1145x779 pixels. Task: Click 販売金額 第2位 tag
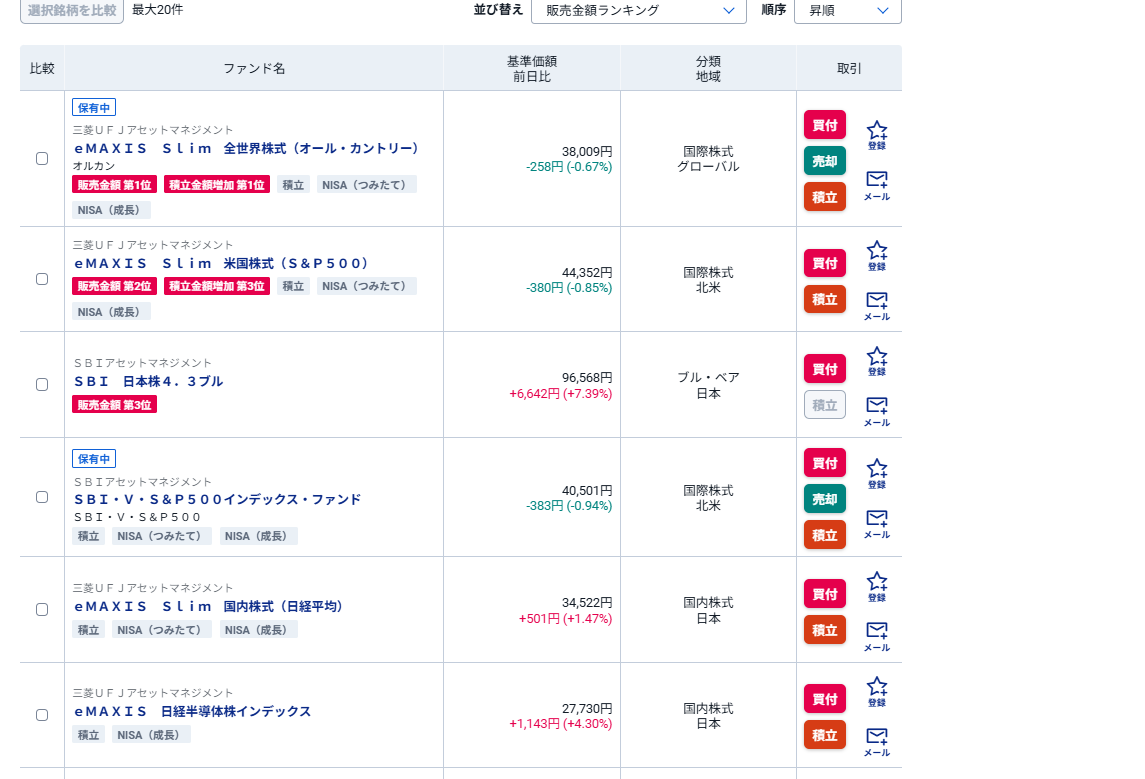click(114, 286)
